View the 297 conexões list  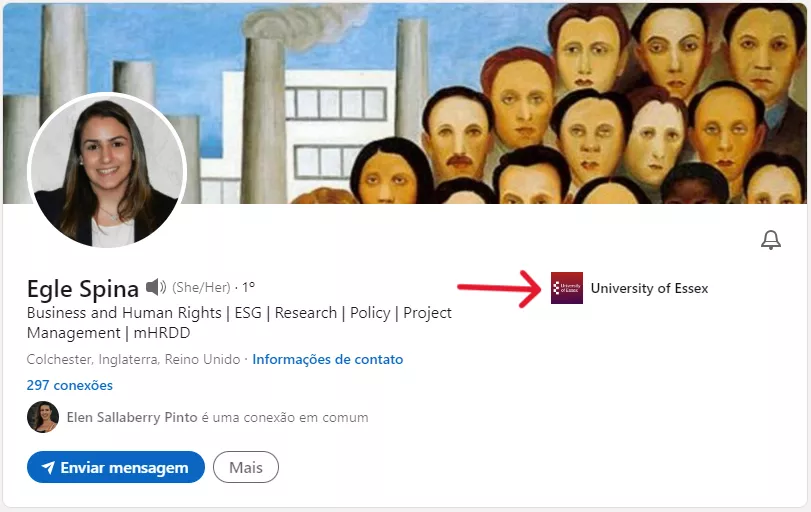point(70,385)
